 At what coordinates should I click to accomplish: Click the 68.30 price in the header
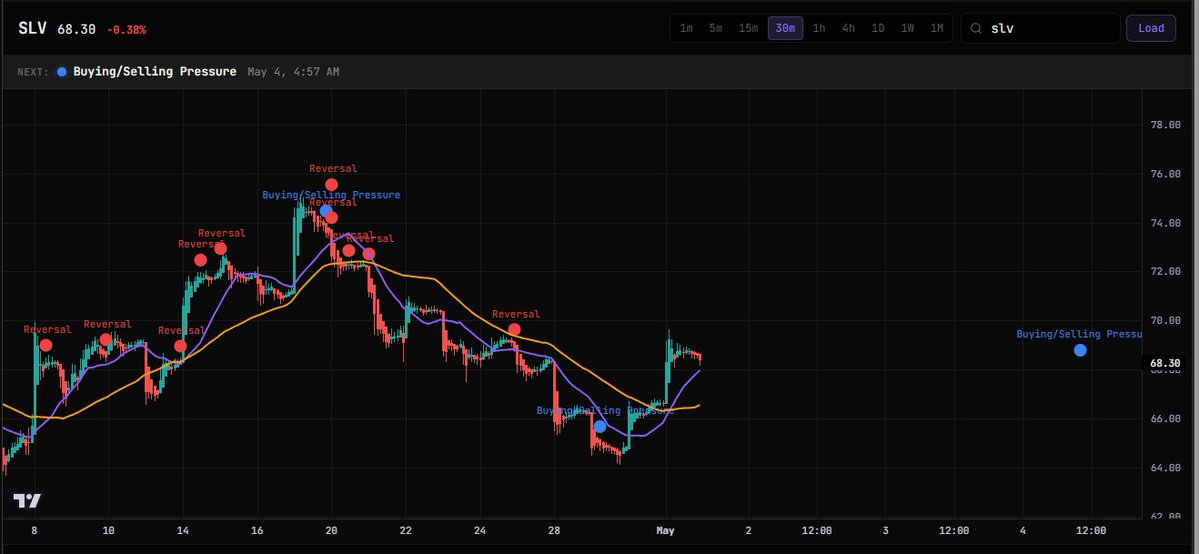click(76, 29)
